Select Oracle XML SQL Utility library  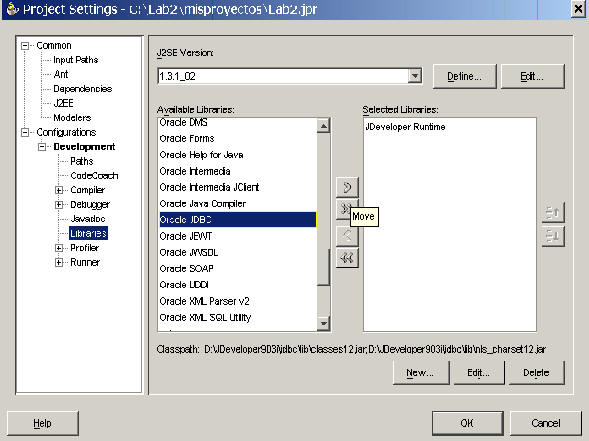point(237,317)
